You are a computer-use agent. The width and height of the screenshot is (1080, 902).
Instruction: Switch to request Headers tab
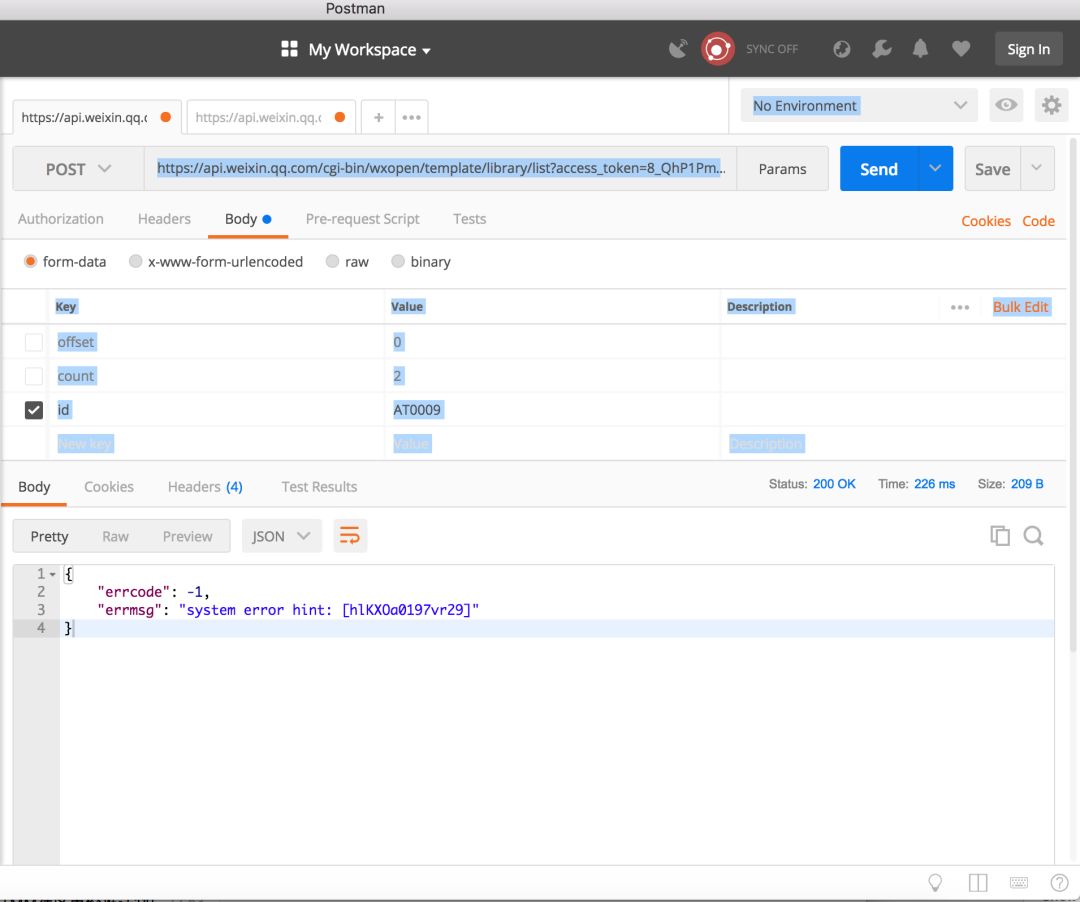pyautogui.click(x=164, y=219)
